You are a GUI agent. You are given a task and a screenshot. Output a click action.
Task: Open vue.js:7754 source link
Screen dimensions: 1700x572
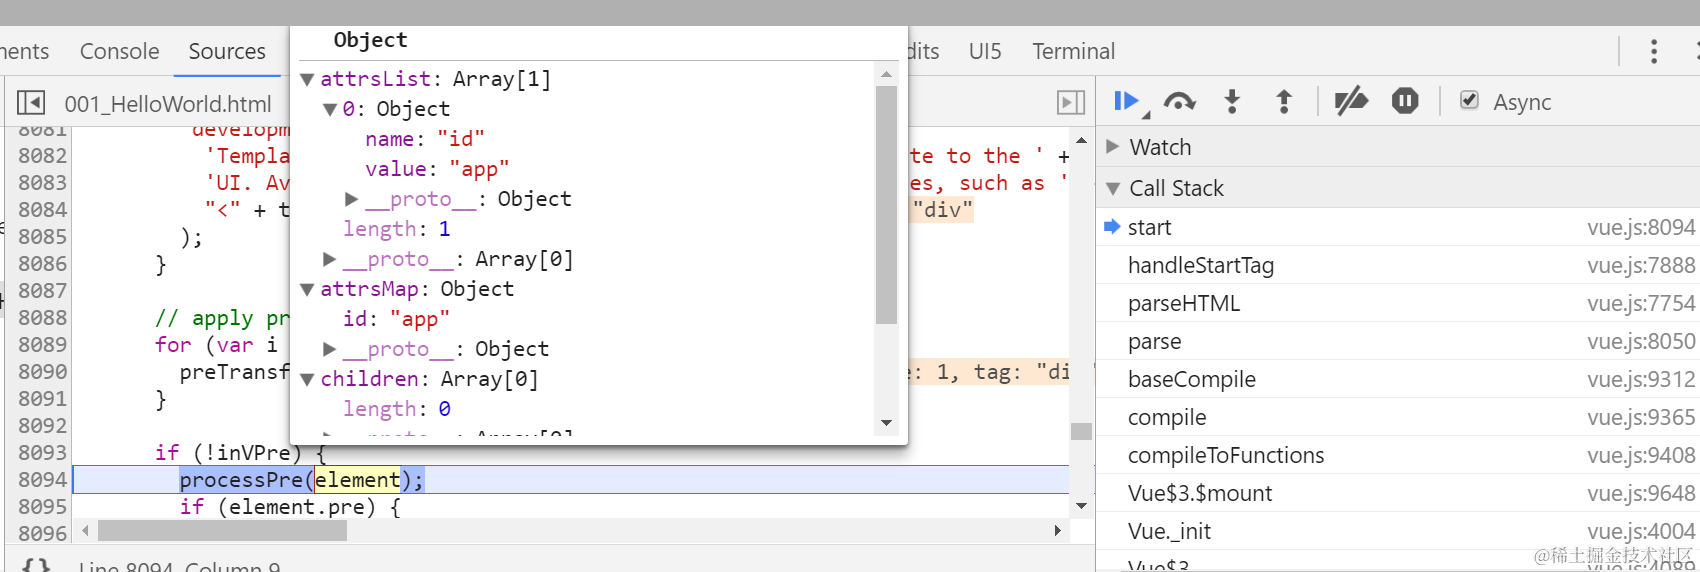pyautogui.click(x=1641, y=303)
